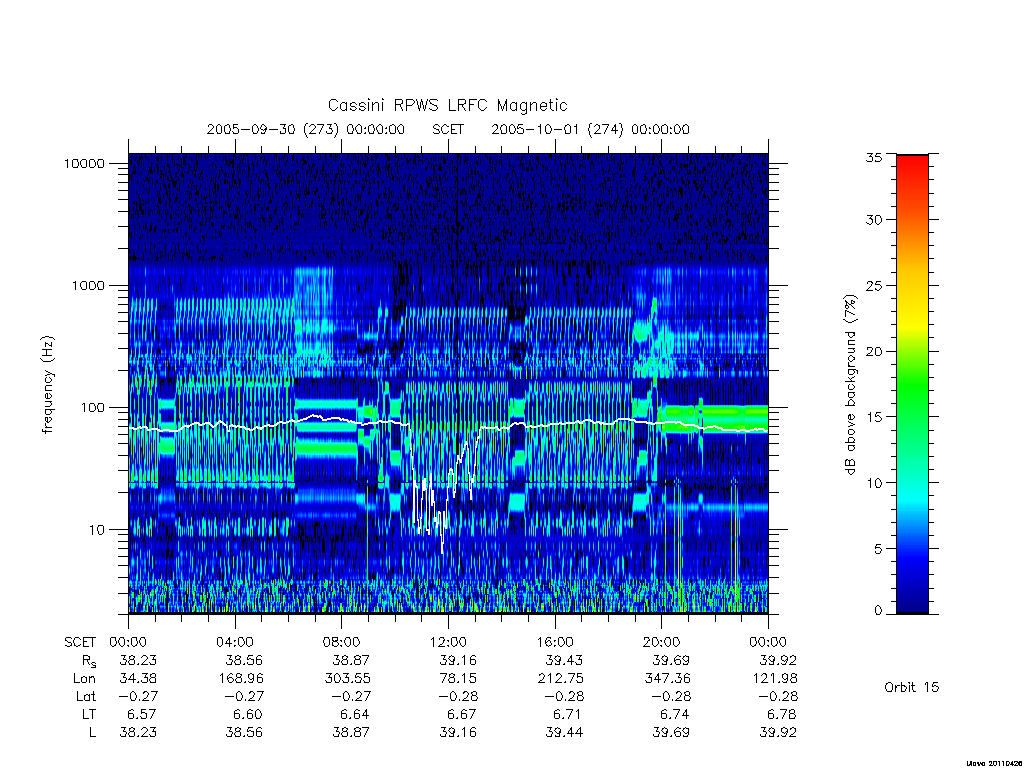Click "38.23" in the Rs row
Image resolution: width=1024 pixels, height=768 pixels.
[x=138, y=661]
